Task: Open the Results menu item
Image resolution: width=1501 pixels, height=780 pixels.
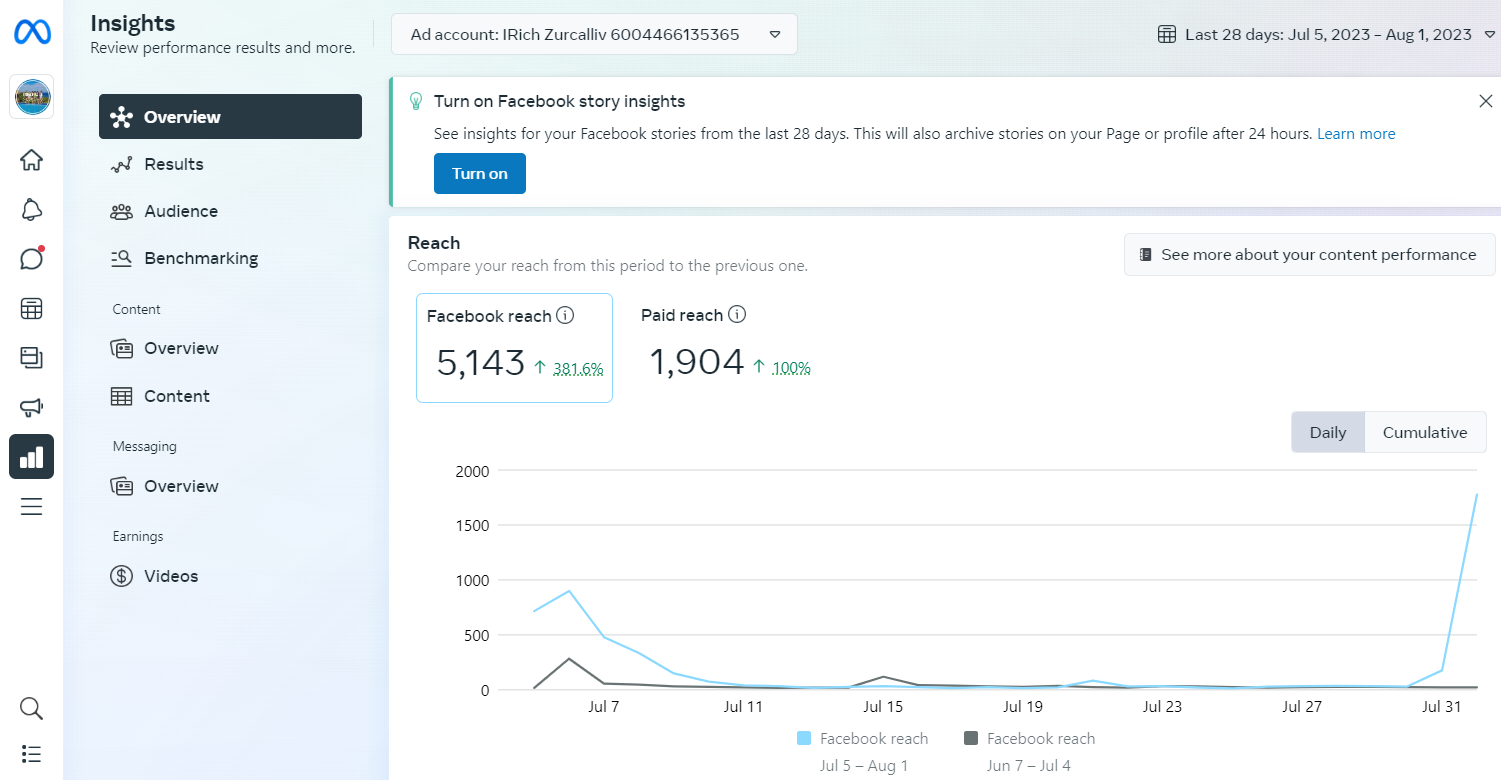Action: [x=173, y=164]
